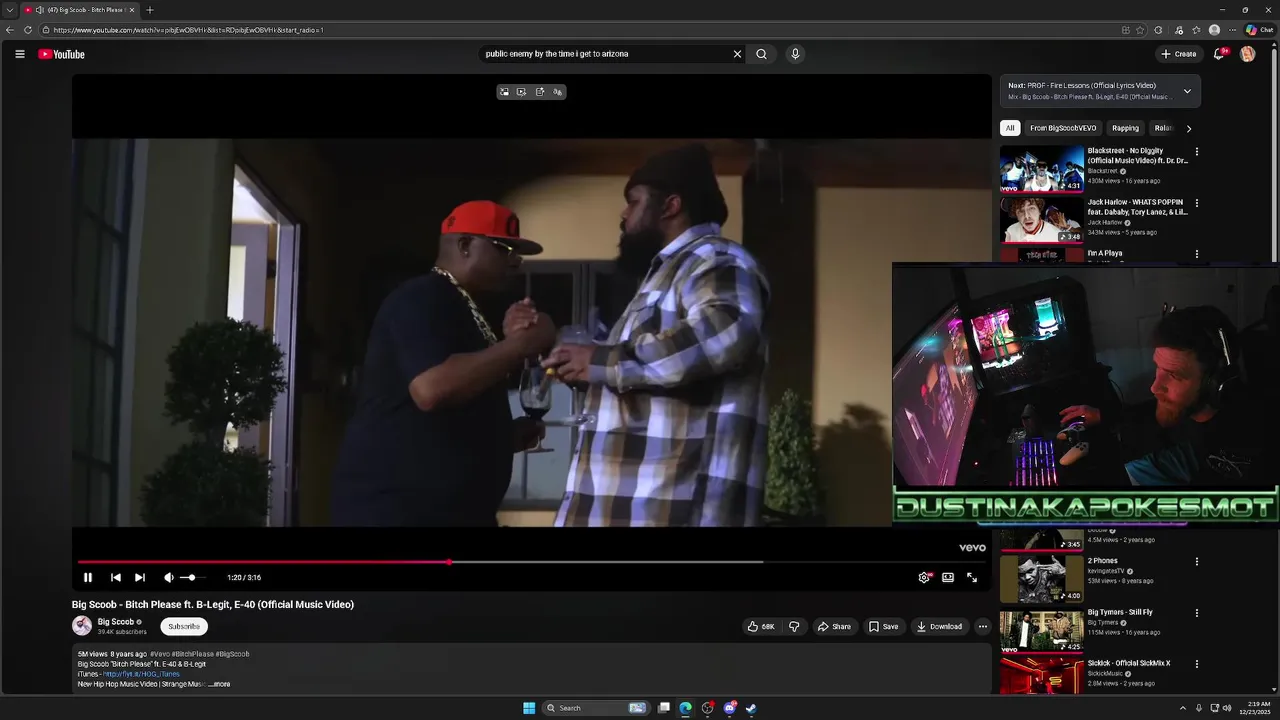Viewport: 1280px width, 720px height.
Task: Open the Big Scoob channel name link
Action: [115, 622]
